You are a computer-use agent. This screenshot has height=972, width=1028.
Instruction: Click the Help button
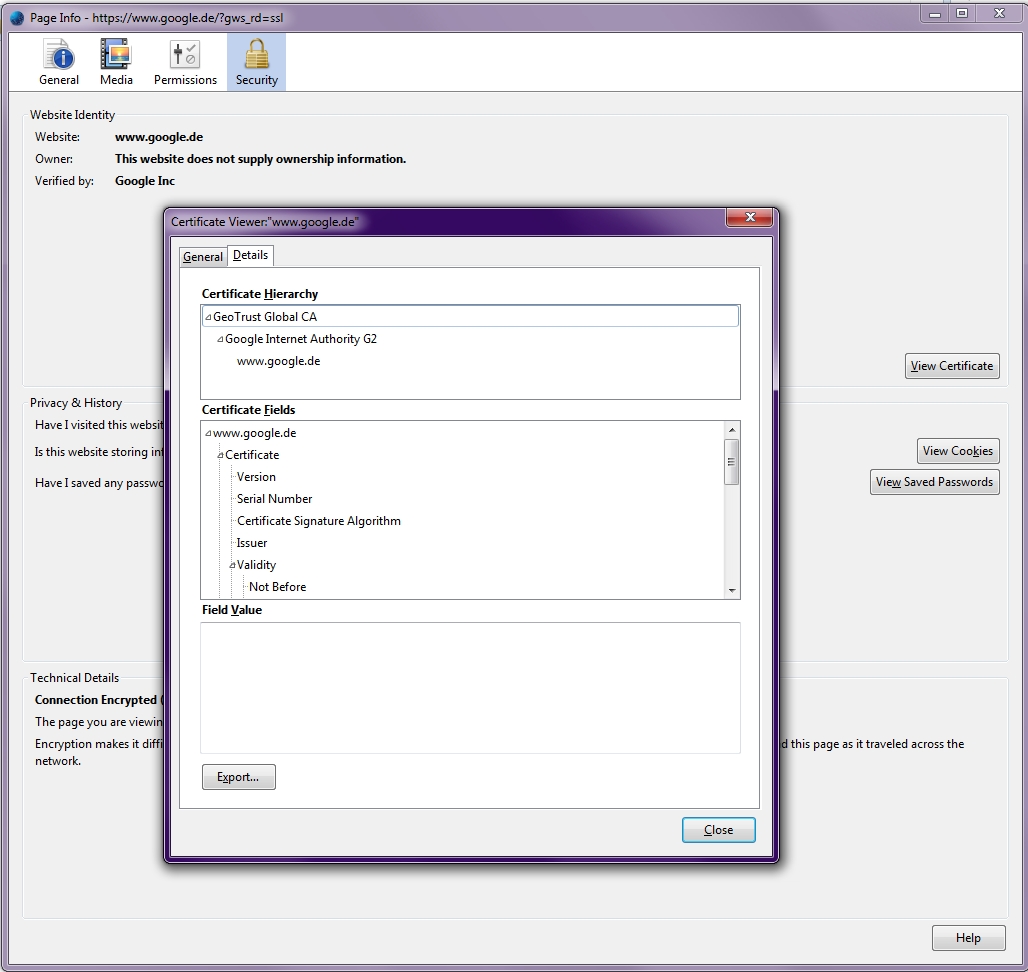point(968,938)
